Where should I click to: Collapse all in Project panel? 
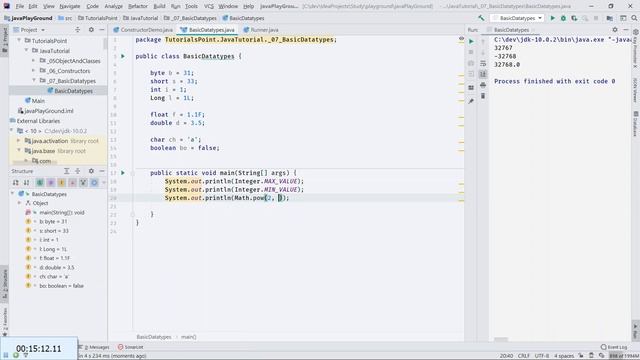78,30
